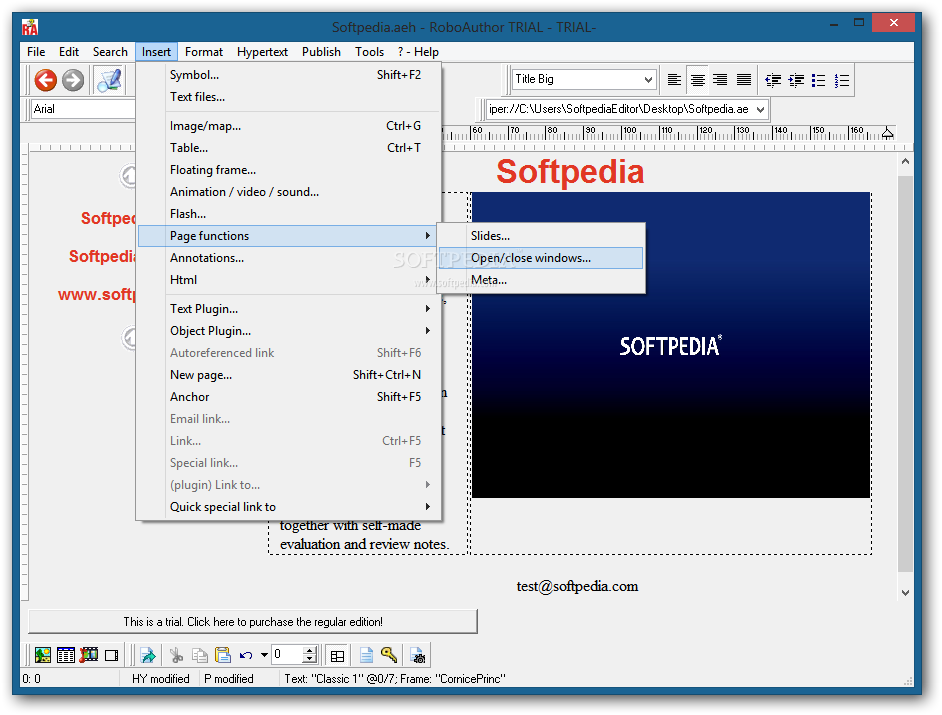Choose Symbol... from Insert menu
Viewport: 942px width, 715px height.
point(290,75)
